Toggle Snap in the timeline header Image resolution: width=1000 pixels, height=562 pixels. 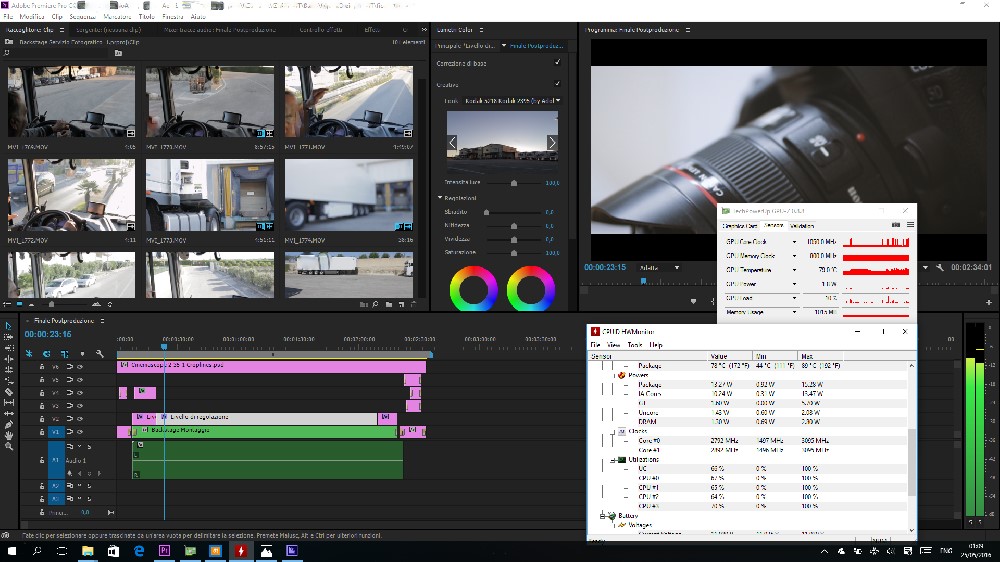(47, 353)
